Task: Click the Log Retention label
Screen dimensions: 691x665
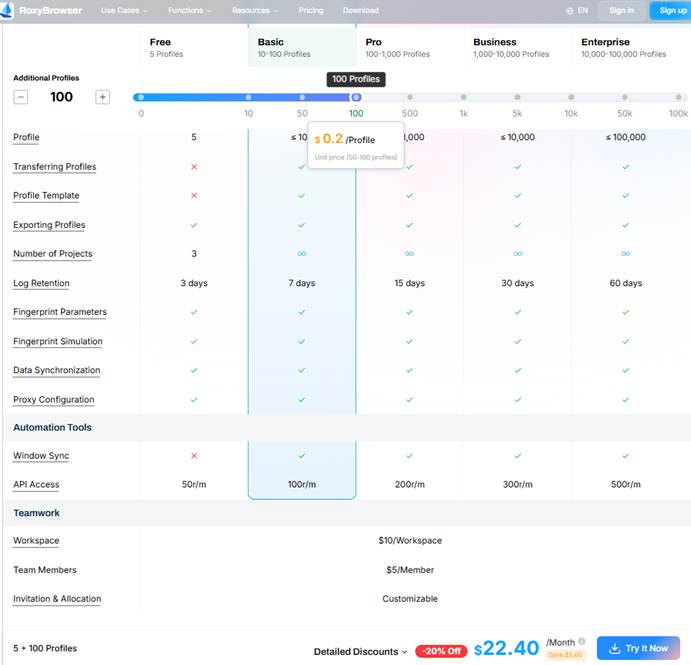Action: 41,283
